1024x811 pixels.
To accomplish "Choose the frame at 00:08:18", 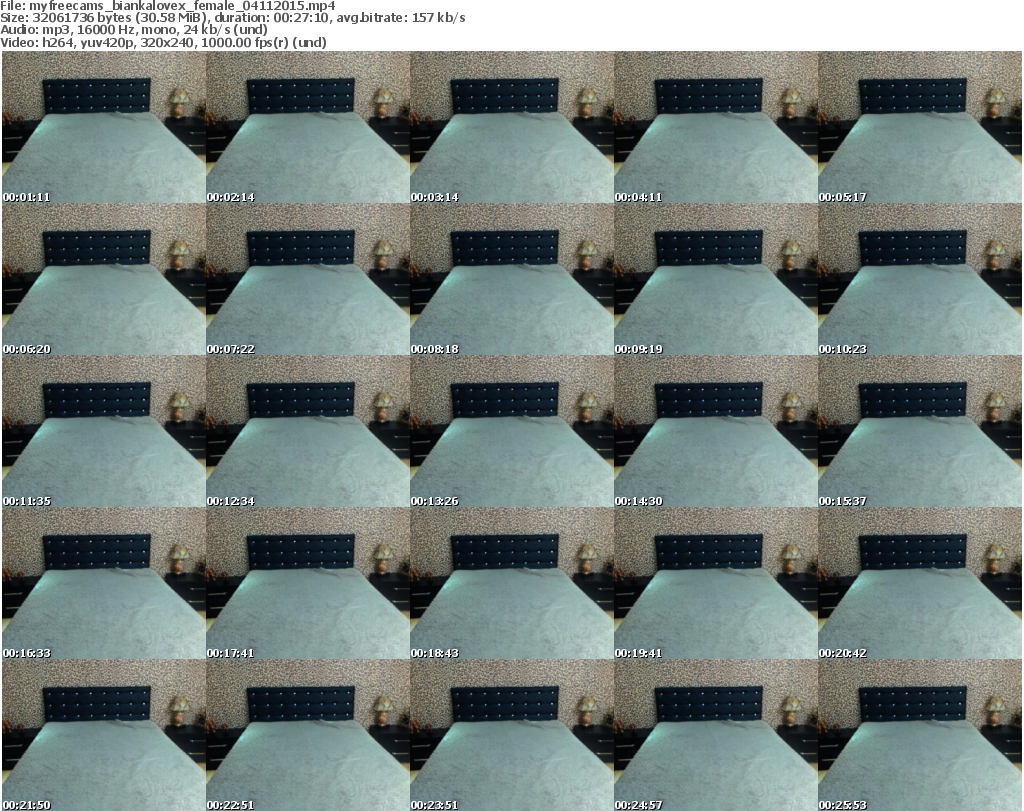I will pyautogui.click(x=512, y=279).
